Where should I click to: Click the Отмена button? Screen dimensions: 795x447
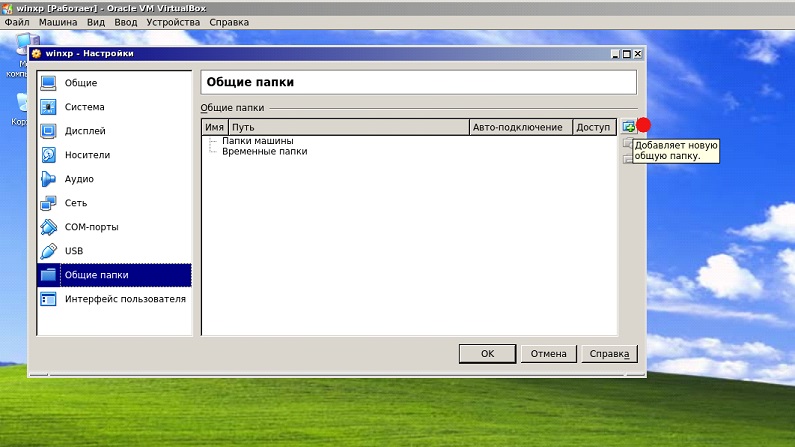click(x=548, y=353)
